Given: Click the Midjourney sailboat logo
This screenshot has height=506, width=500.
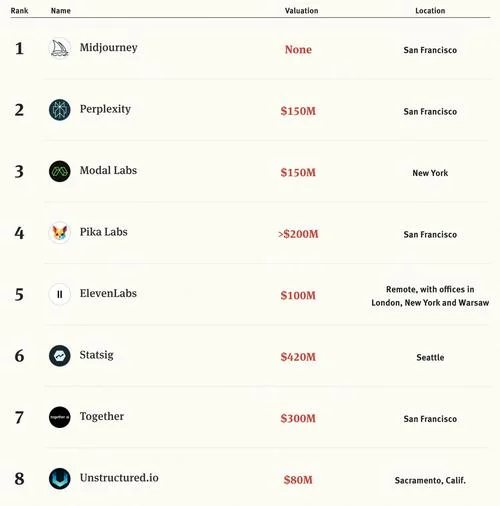Looking at the screenshot, I should (x=60, y=48).
